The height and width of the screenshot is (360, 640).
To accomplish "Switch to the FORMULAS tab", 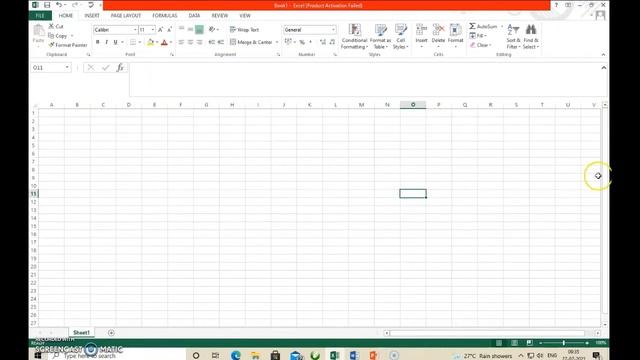I will (x=164, y=16).
